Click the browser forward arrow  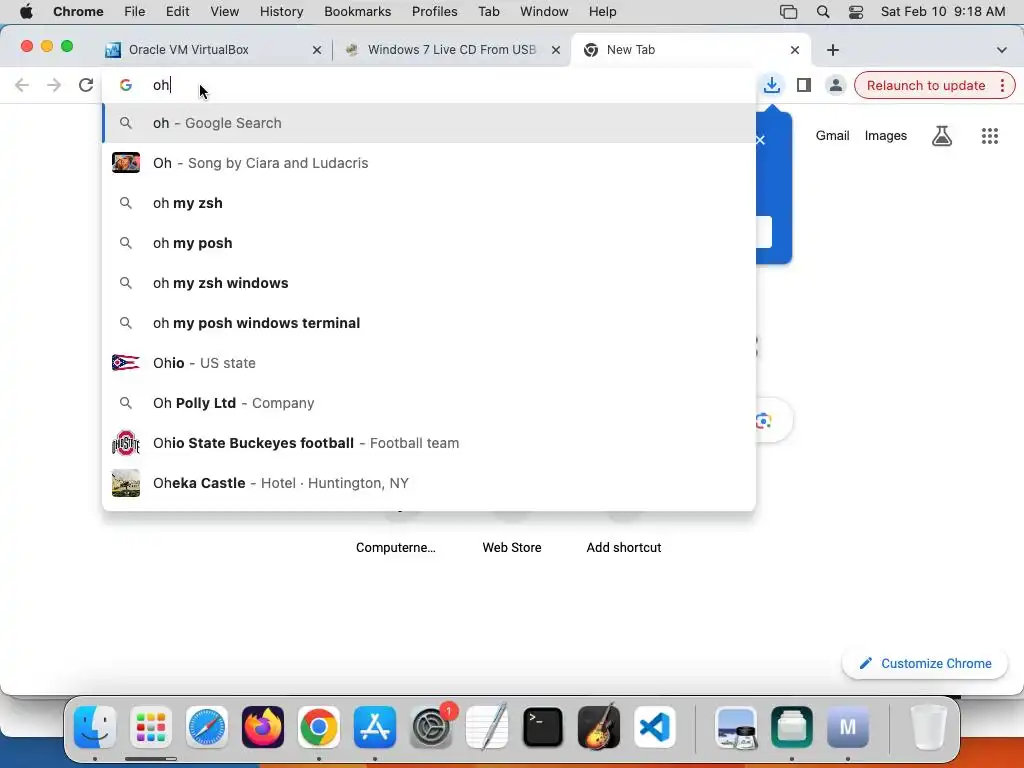(54, 85)
